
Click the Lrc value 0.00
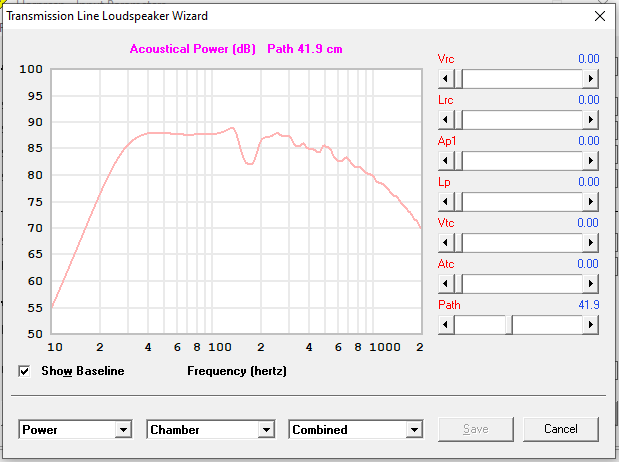589,100
